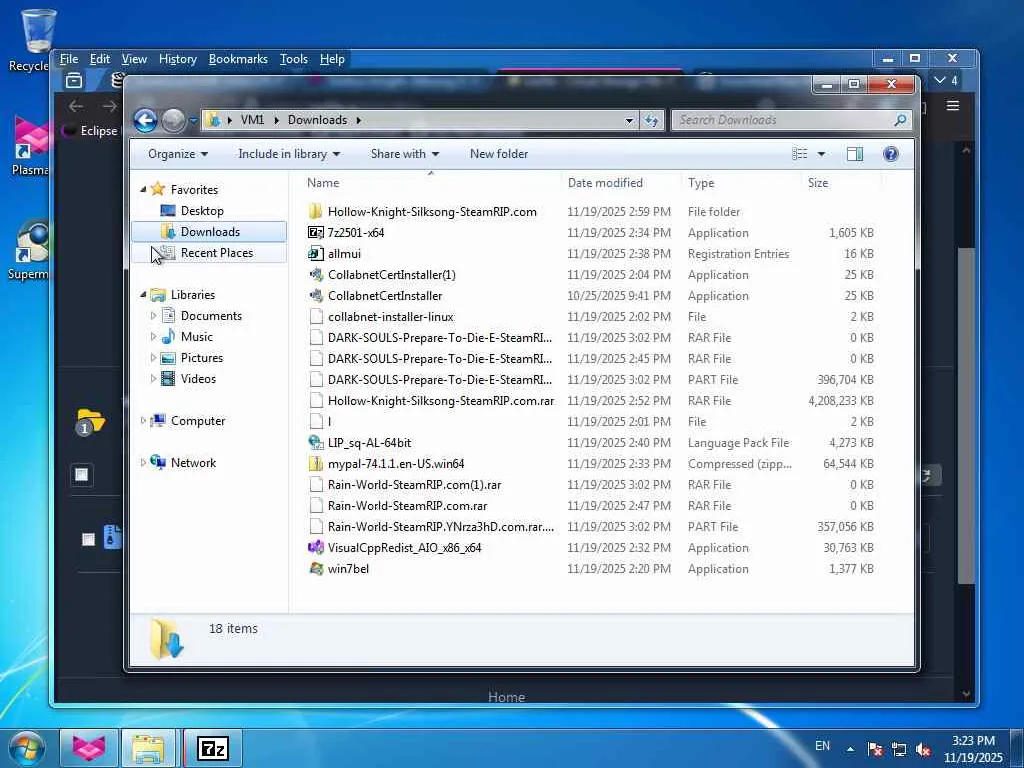Open Explorer help question mark icon
1024x768 pixels.
[x=890, y=154]
